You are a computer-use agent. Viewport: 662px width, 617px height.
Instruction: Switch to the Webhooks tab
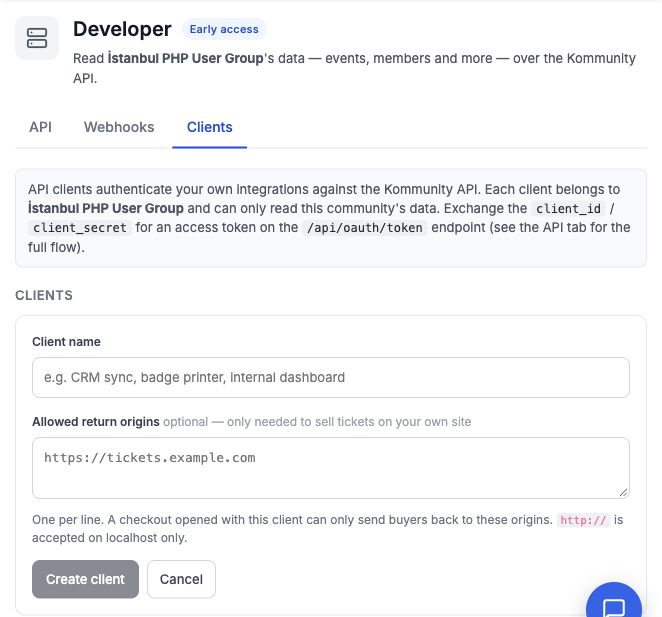(x=119, y=127)
